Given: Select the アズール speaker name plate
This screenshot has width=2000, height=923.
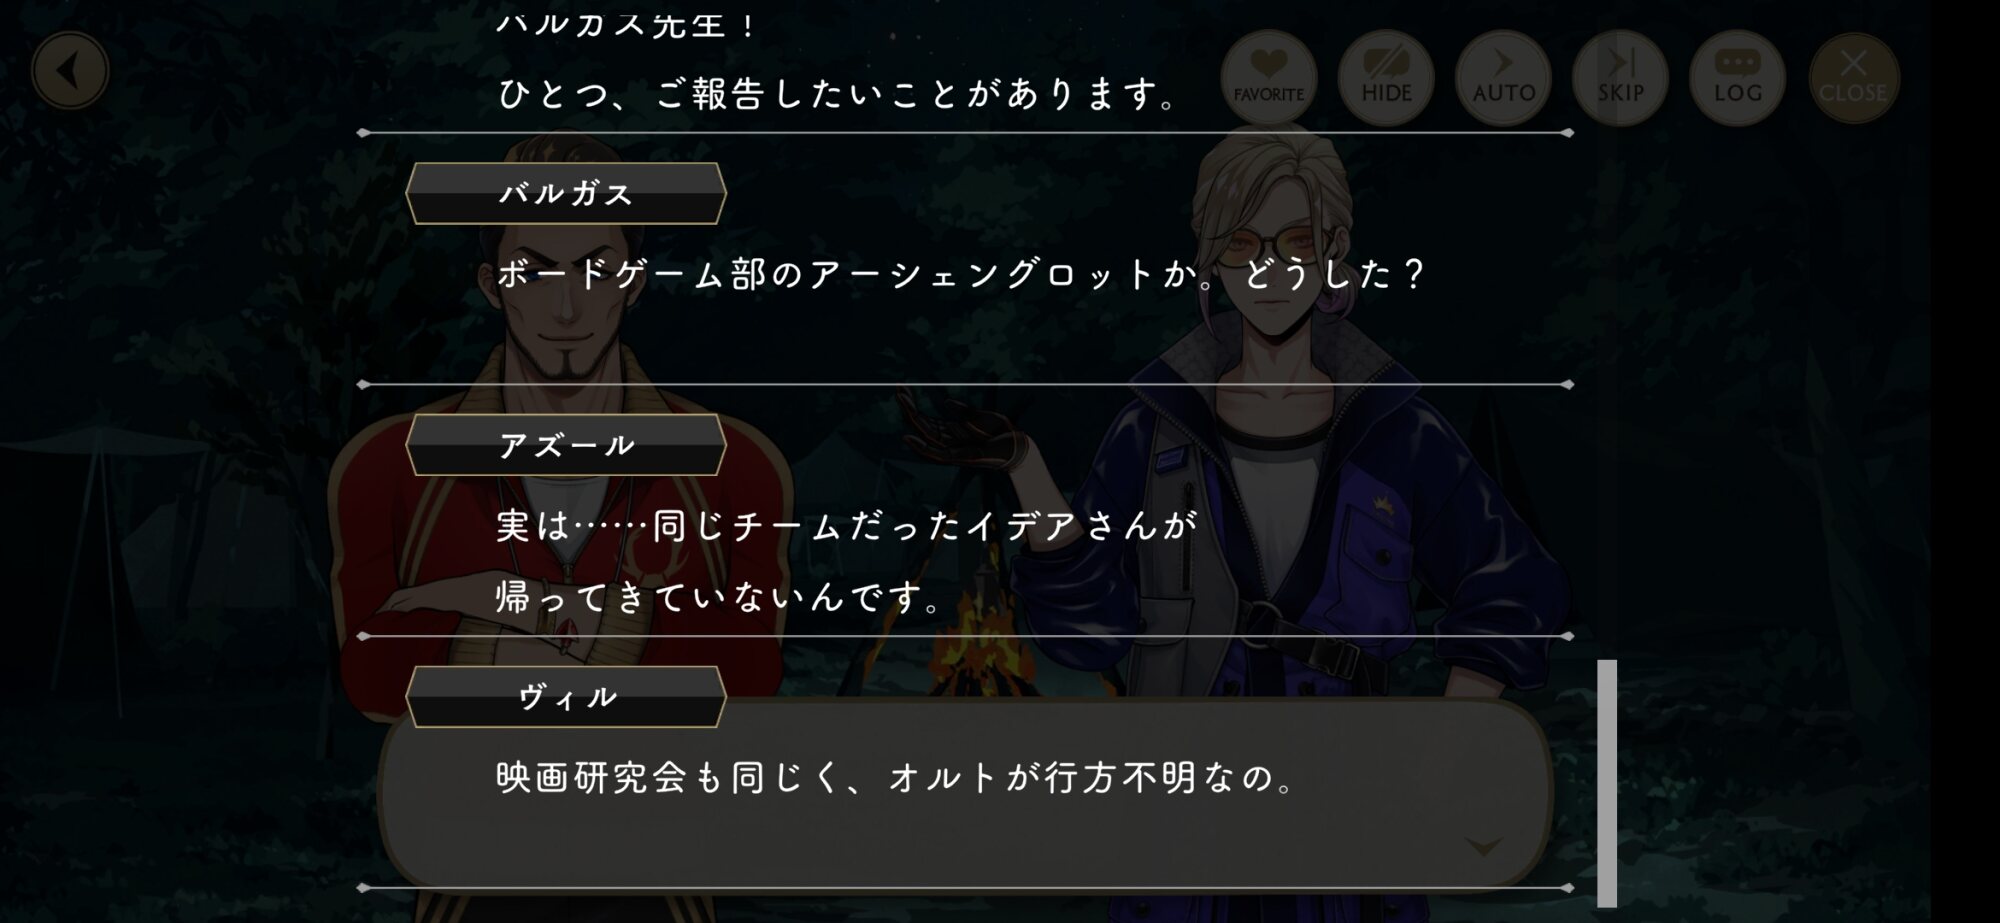Looking at the screenshot, I should click(x=566, y=445).
